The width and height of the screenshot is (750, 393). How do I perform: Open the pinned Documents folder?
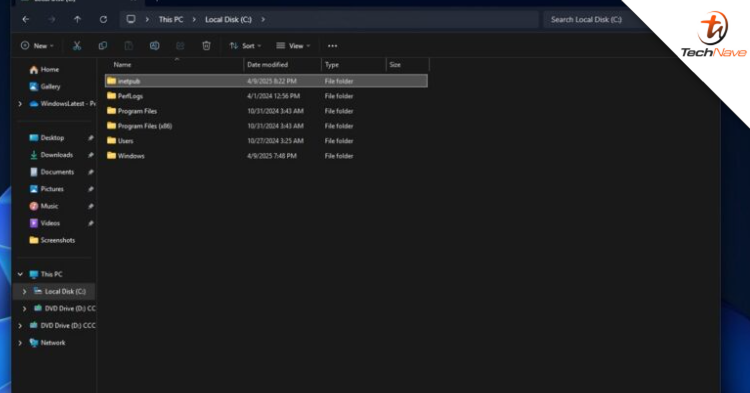(x=52, y=172)
